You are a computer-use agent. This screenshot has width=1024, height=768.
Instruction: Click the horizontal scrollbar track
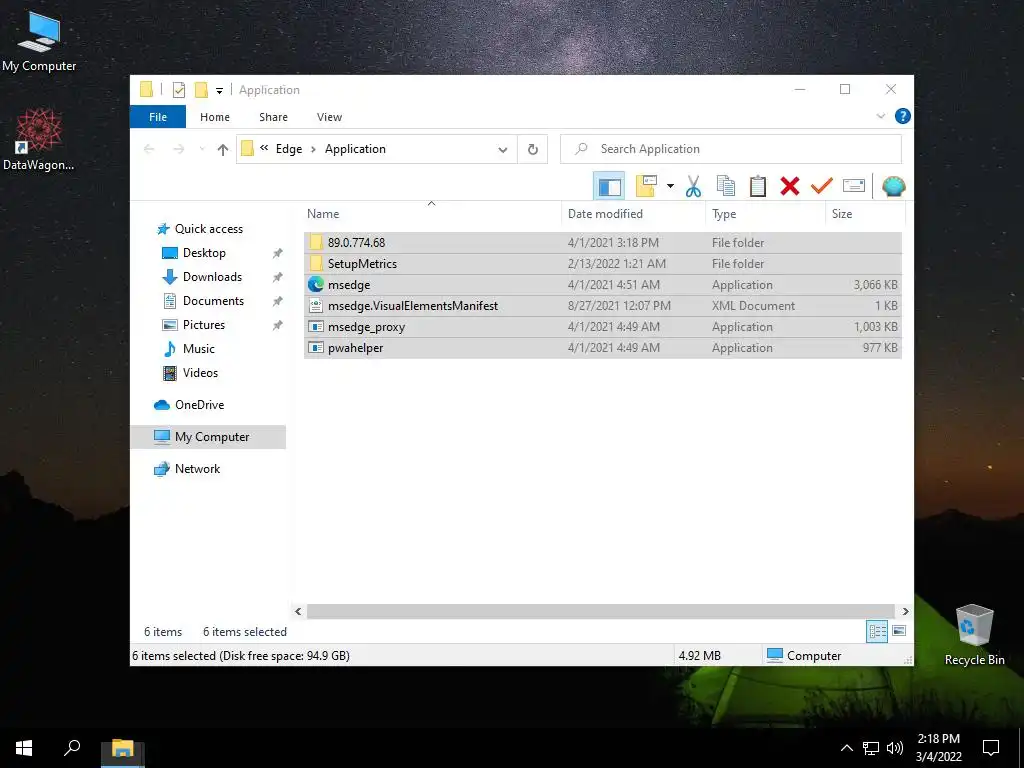pyautogui.click(x=601, y=611)
